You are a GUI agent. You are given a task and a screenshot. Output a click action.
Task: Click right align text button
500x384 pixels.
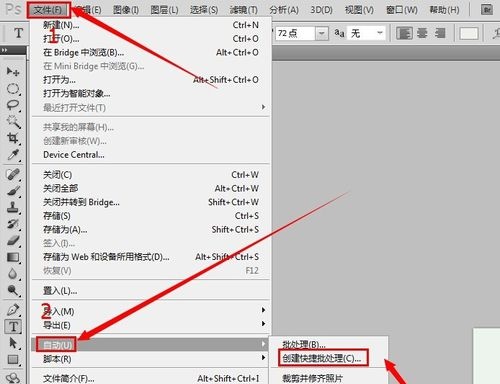[440, 33]
